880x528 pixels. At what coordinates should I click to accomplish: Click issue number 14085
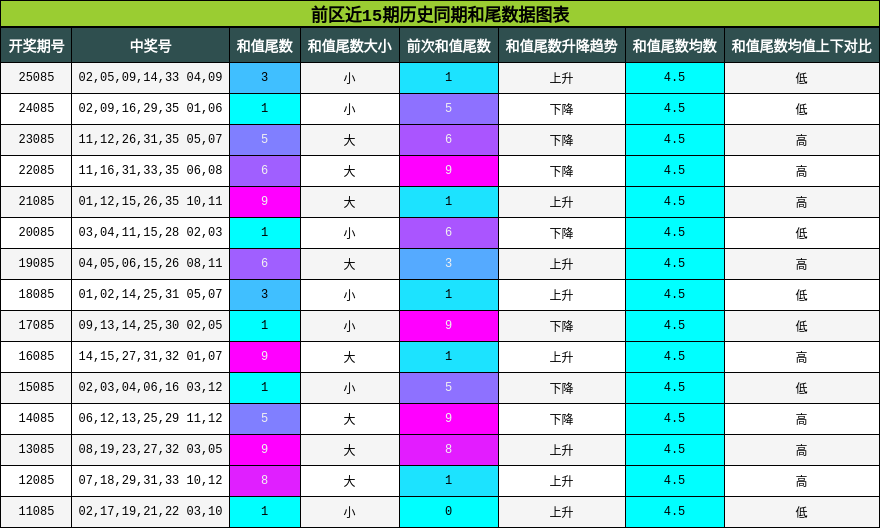click(x=36, y=418)
